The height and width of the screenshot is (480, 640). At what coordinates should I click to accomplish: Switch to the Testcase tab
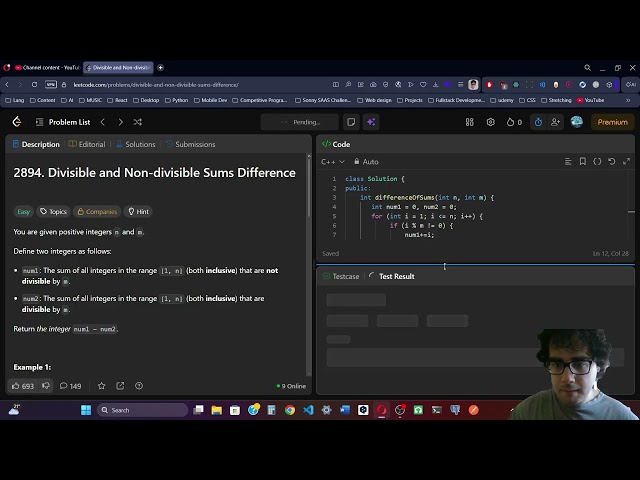341,276
